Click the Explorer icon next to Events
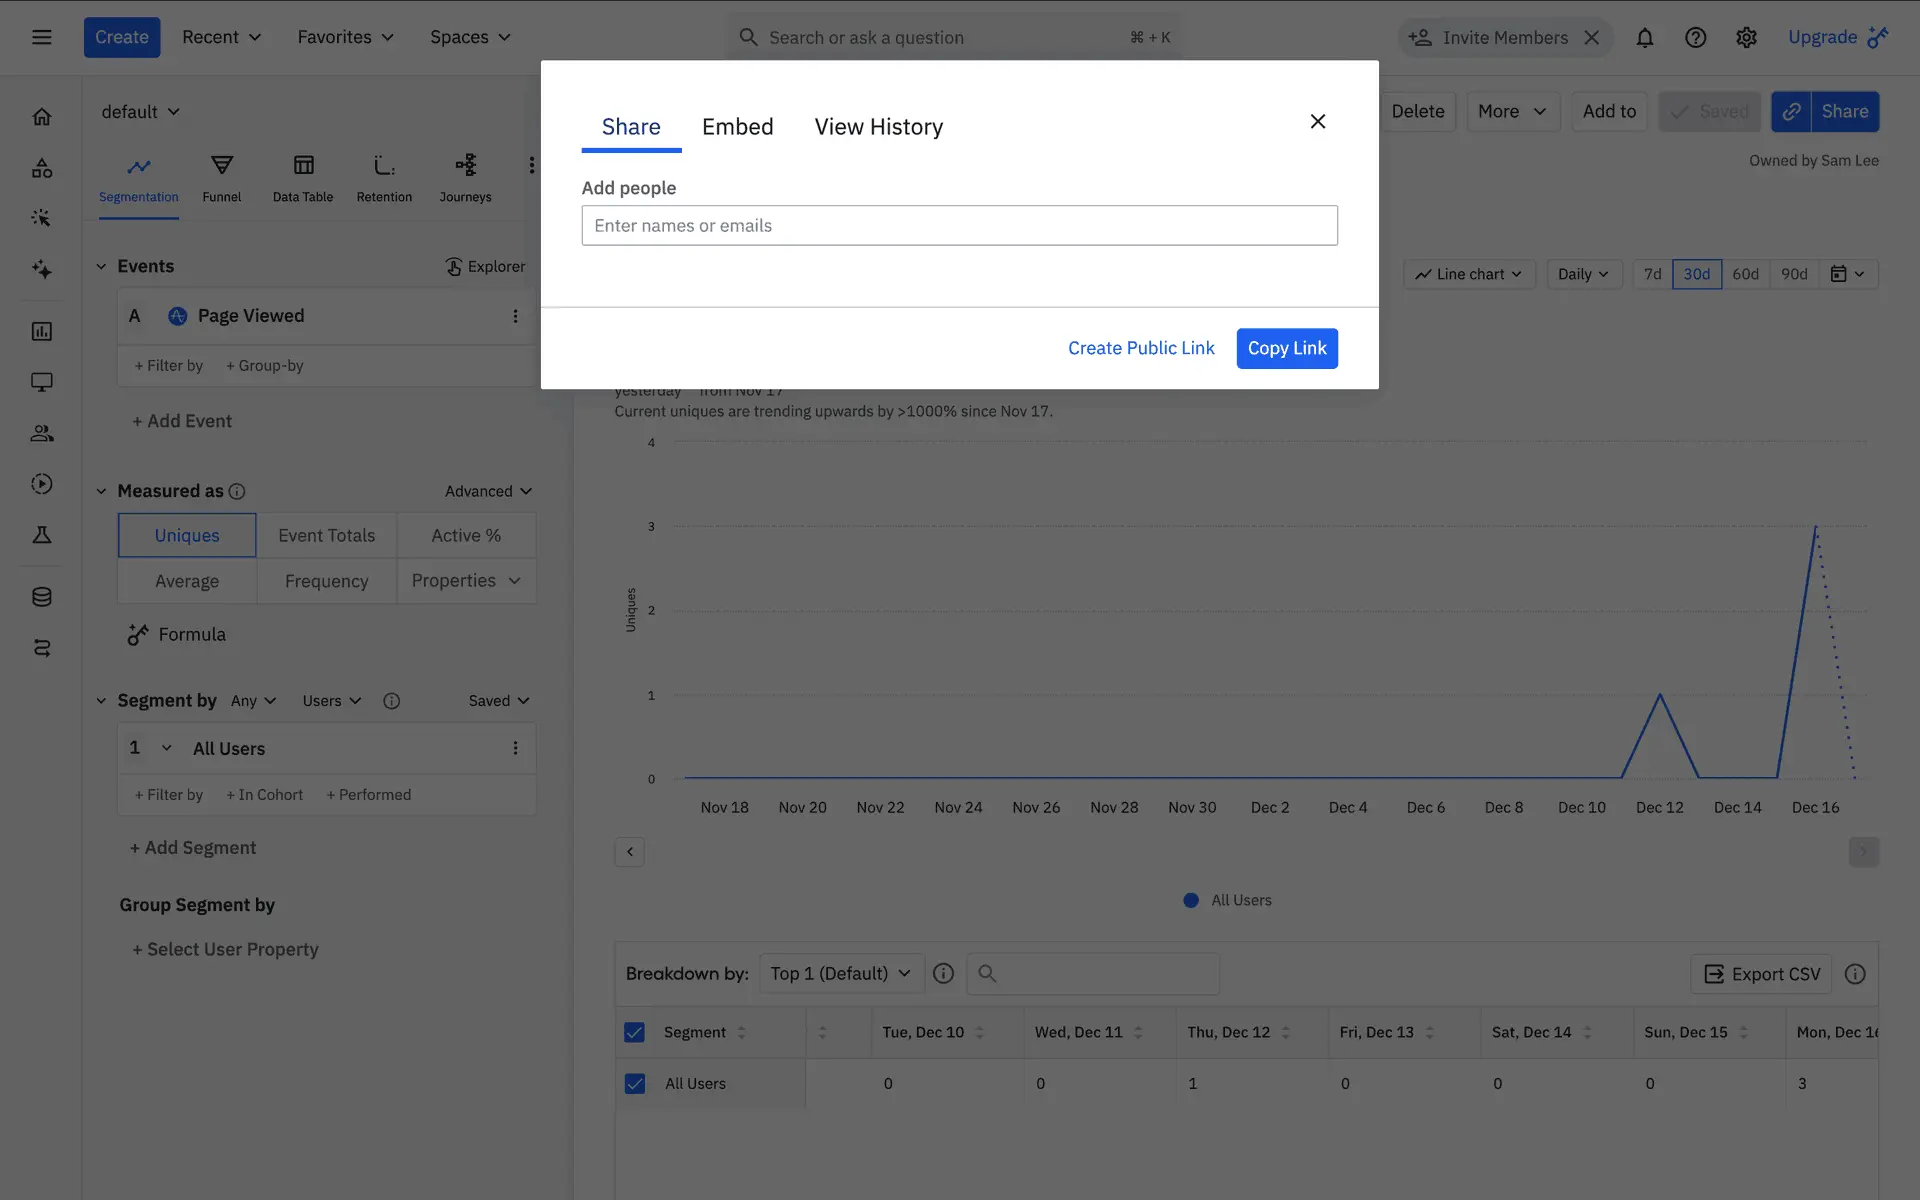Image resolution: width=1920 pixels, height=1200 pixels. [x=454, y=266]
